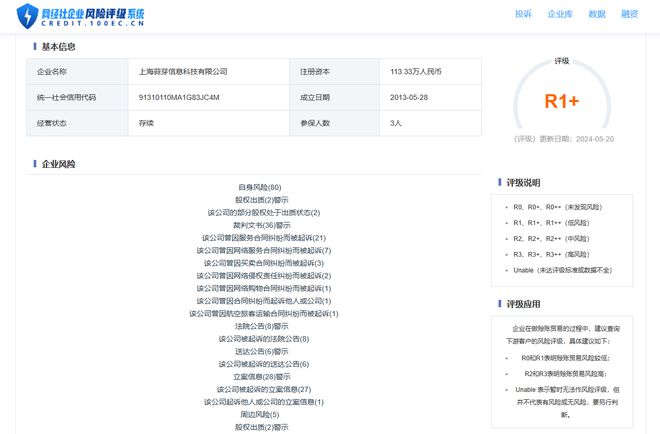Click the 基本信息 section heading

click(58, 47)
